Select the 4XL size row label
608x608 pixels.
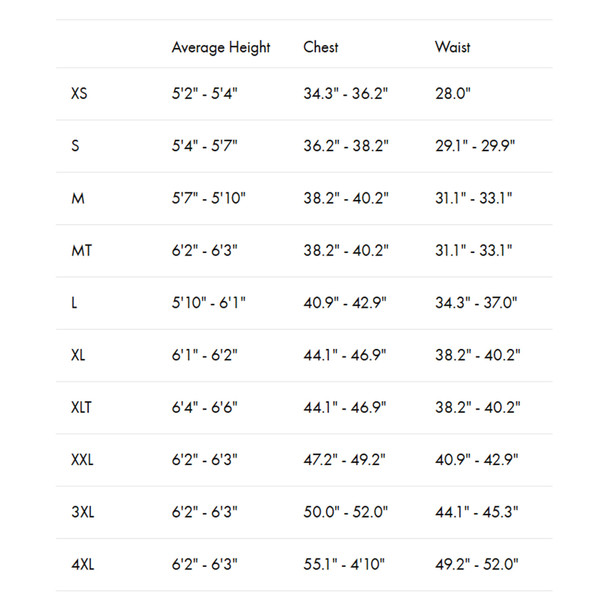[83, 565]
